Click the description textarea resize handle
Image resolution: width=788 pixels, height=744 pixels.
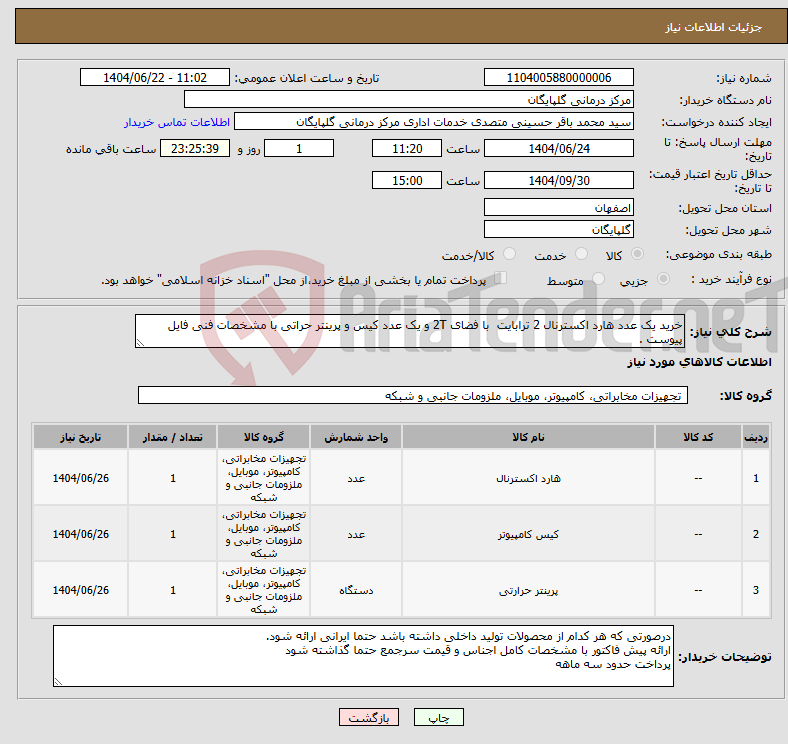140,343
